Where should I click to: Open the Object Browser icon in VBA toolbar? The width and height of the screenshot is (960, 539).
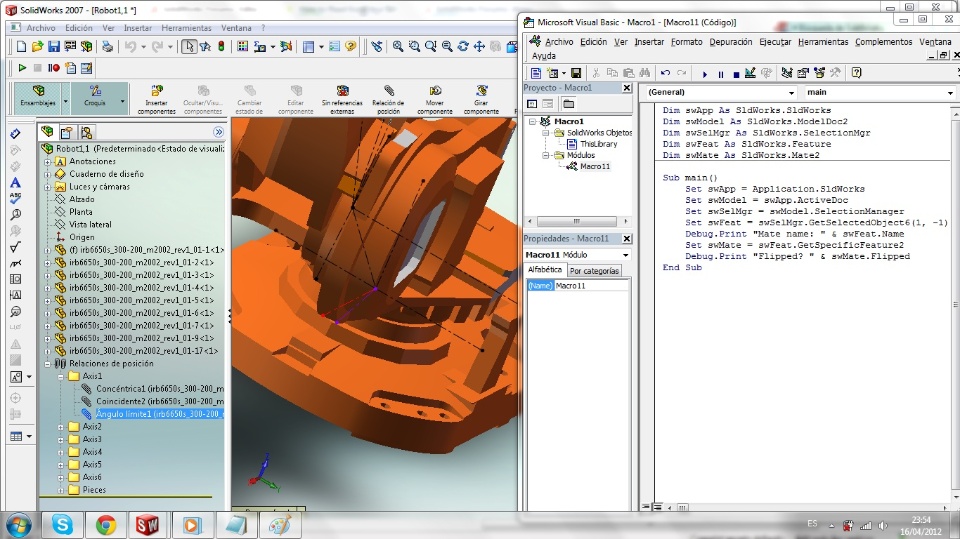(x=819, y=73)
